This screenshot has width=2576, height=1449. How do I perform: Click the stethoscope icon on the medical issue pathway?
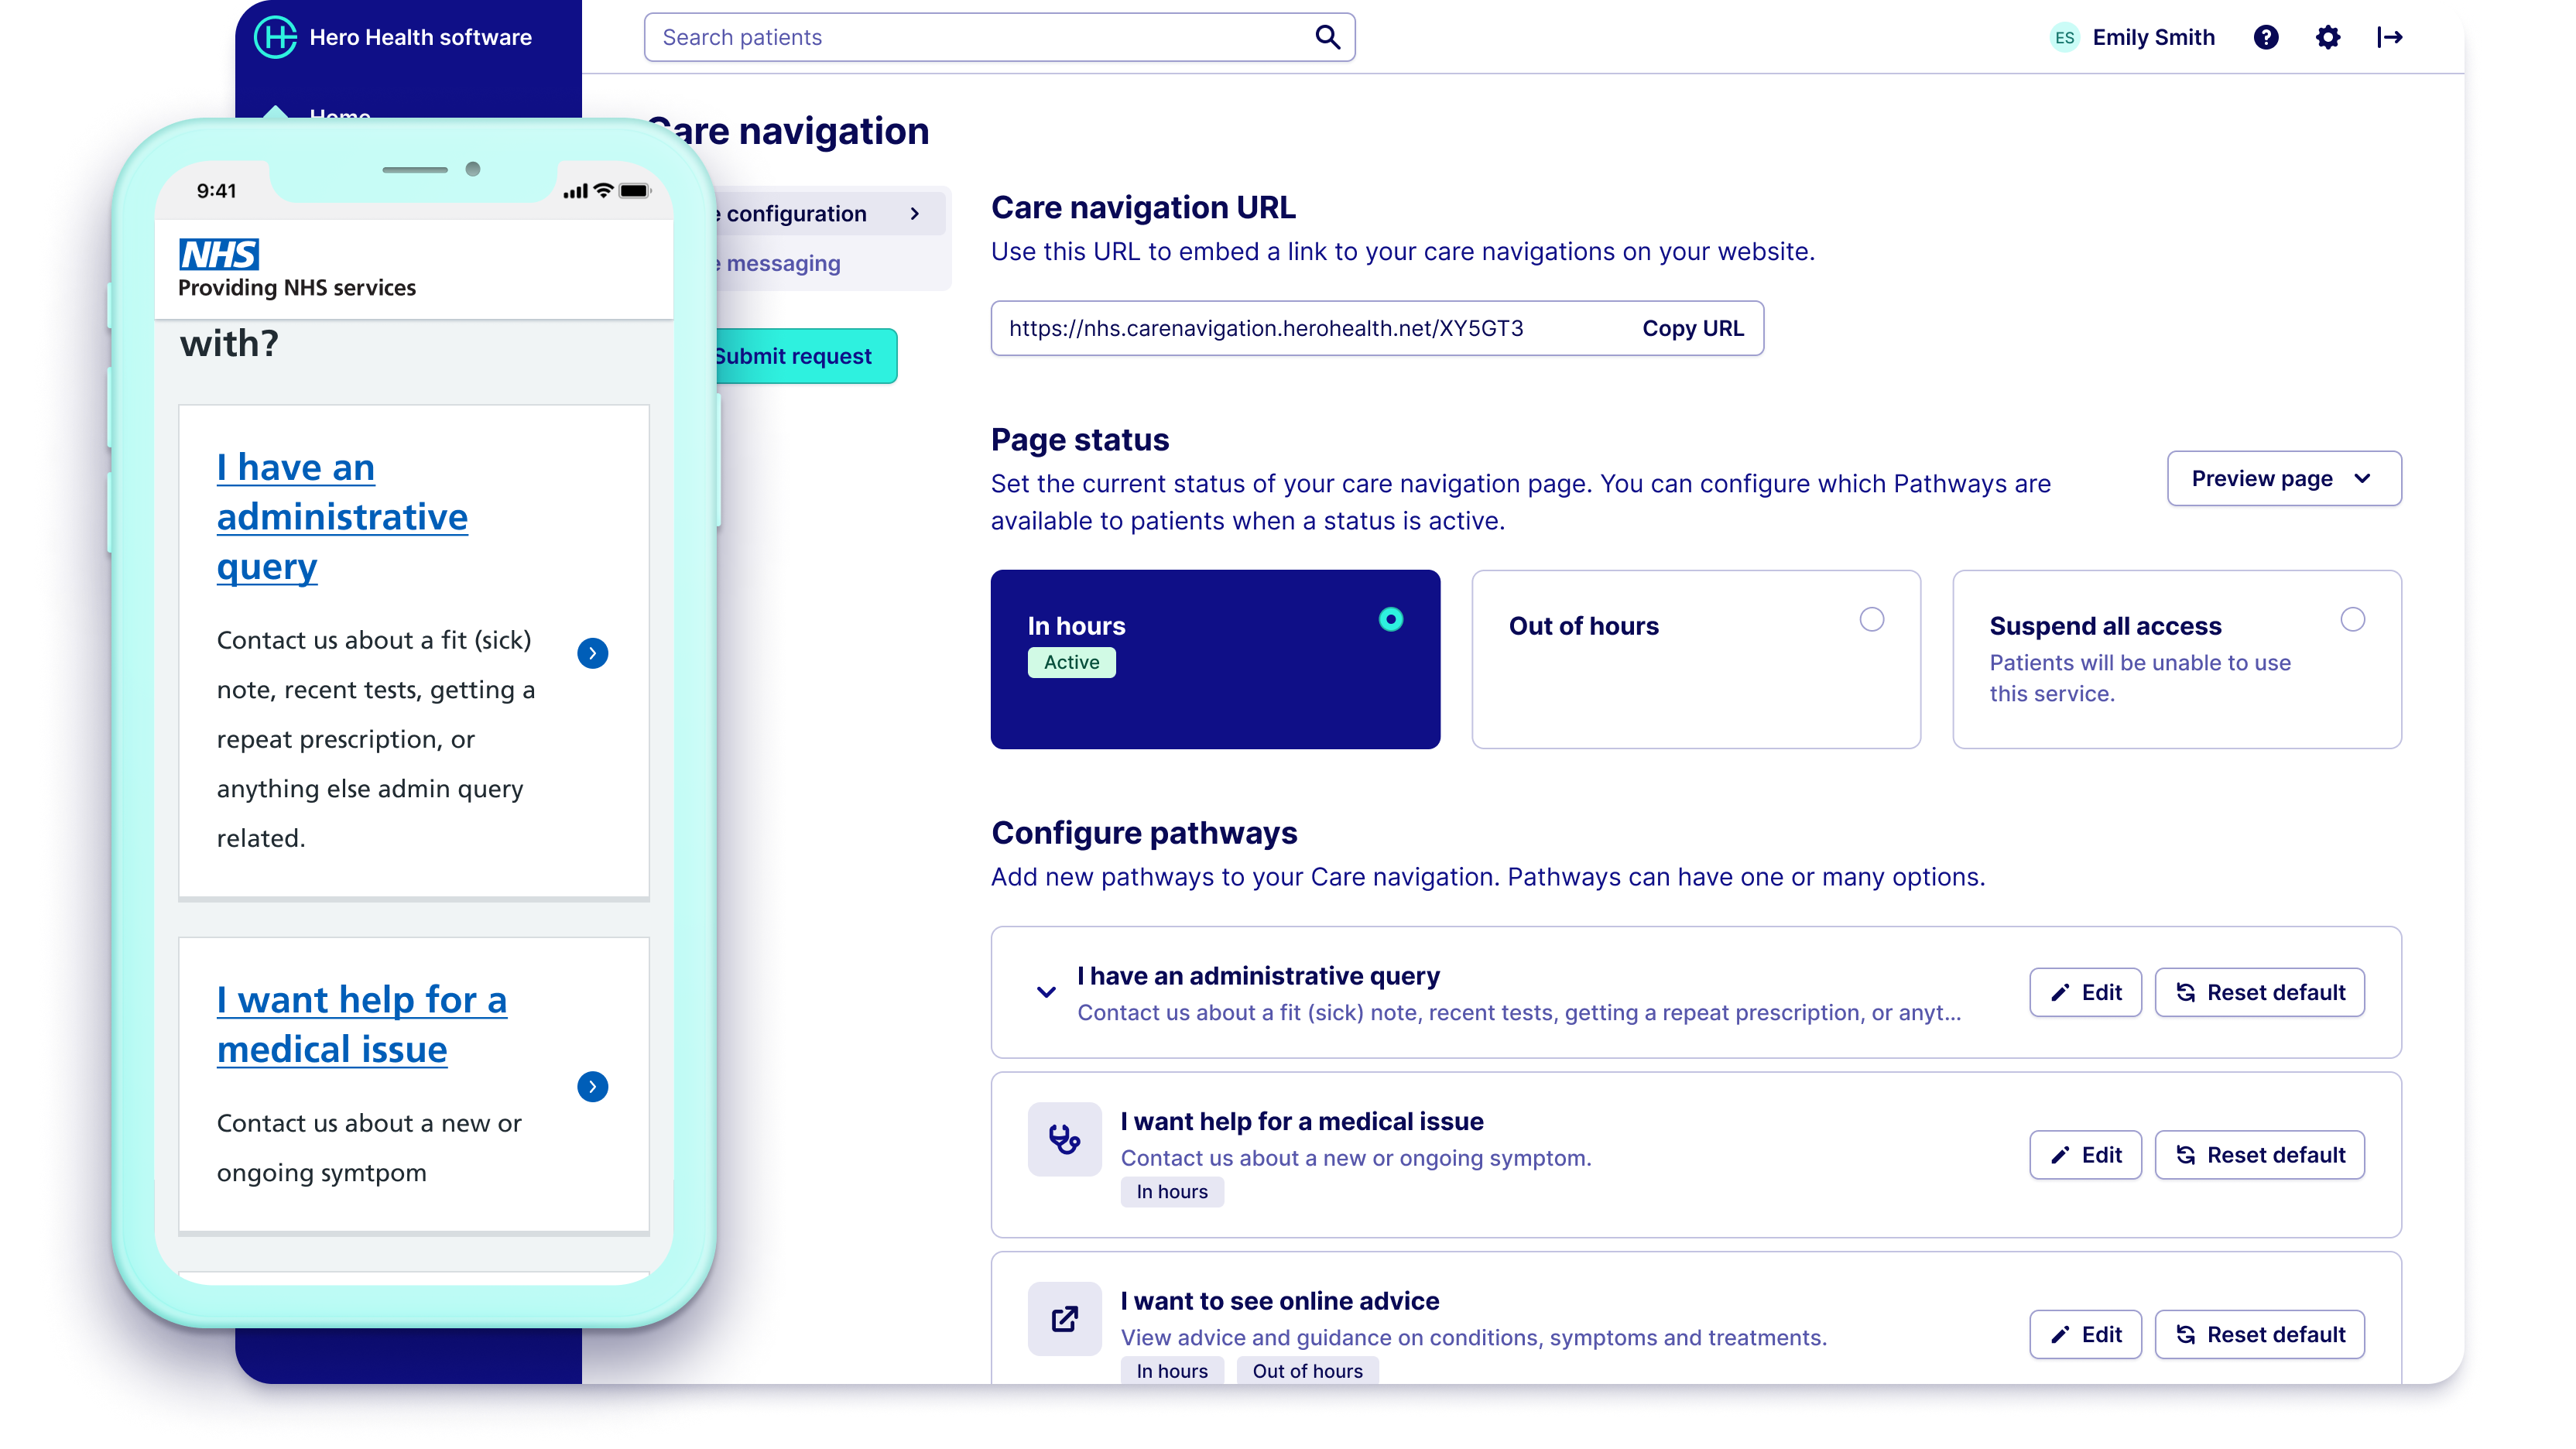click(x=1064, y=1139)
